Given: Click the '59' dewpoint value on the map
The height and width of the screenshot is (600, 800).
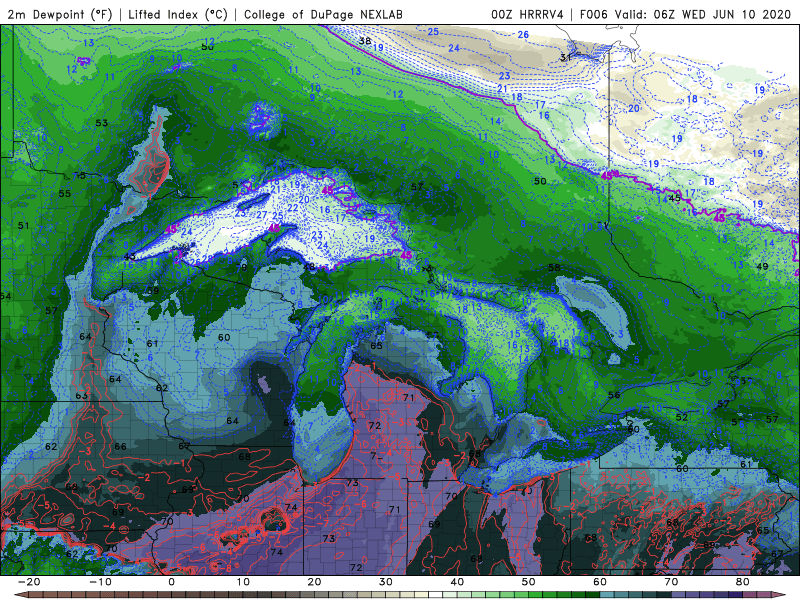Looking at the screenshot, I should [153, 291].
